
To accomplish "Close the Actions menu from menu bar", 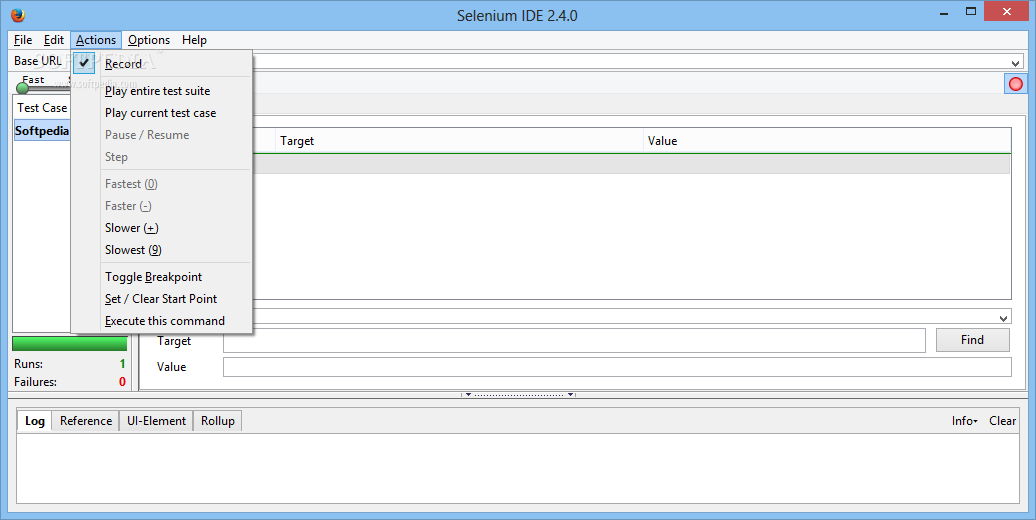I will (x=96, y=40).
